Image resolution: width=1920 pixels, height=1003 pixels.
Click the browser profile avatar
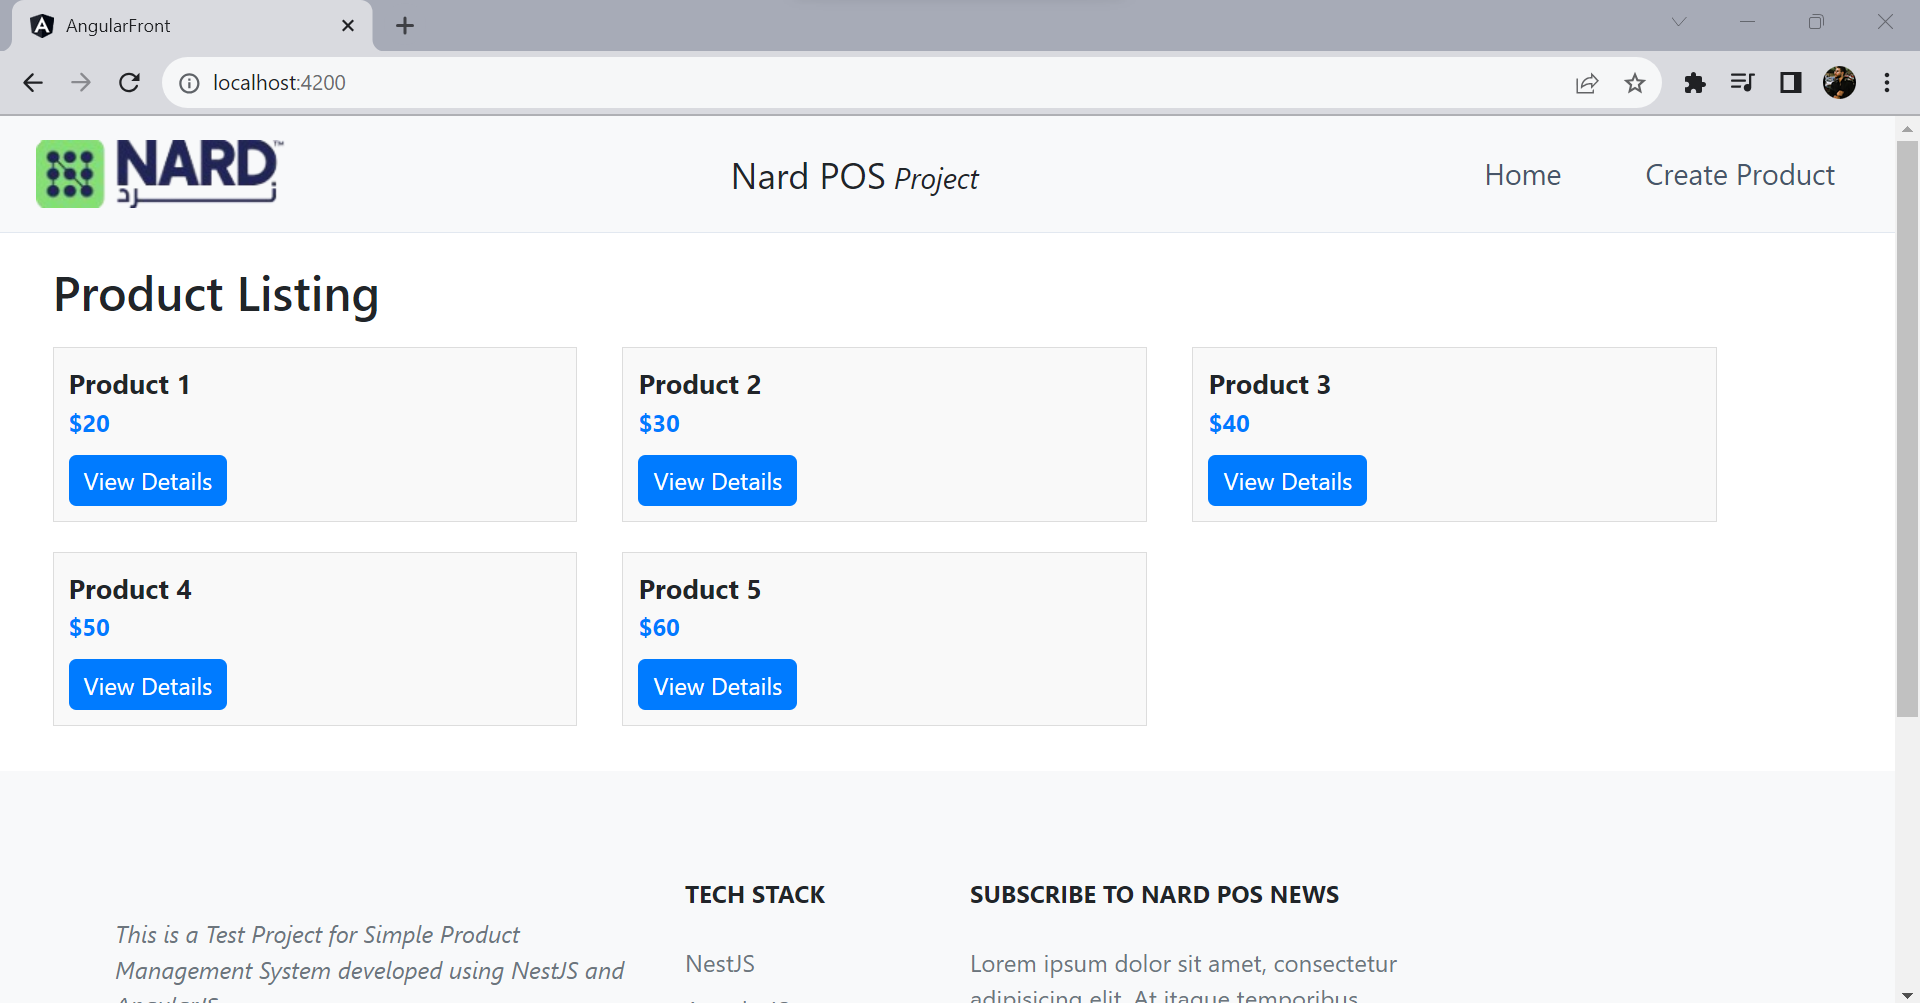point(1839,84)
